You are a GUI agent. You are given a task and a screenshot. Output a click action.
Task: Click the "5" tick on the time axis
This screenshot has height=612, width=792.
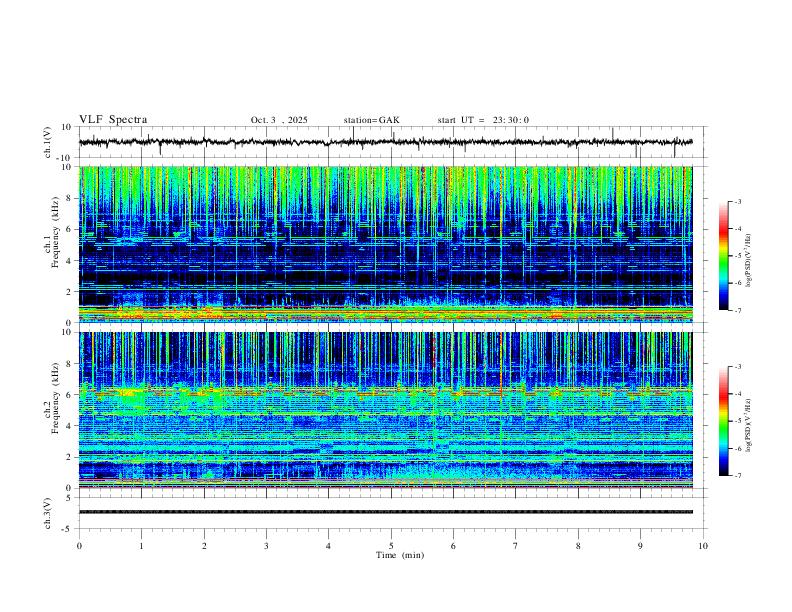391,546
